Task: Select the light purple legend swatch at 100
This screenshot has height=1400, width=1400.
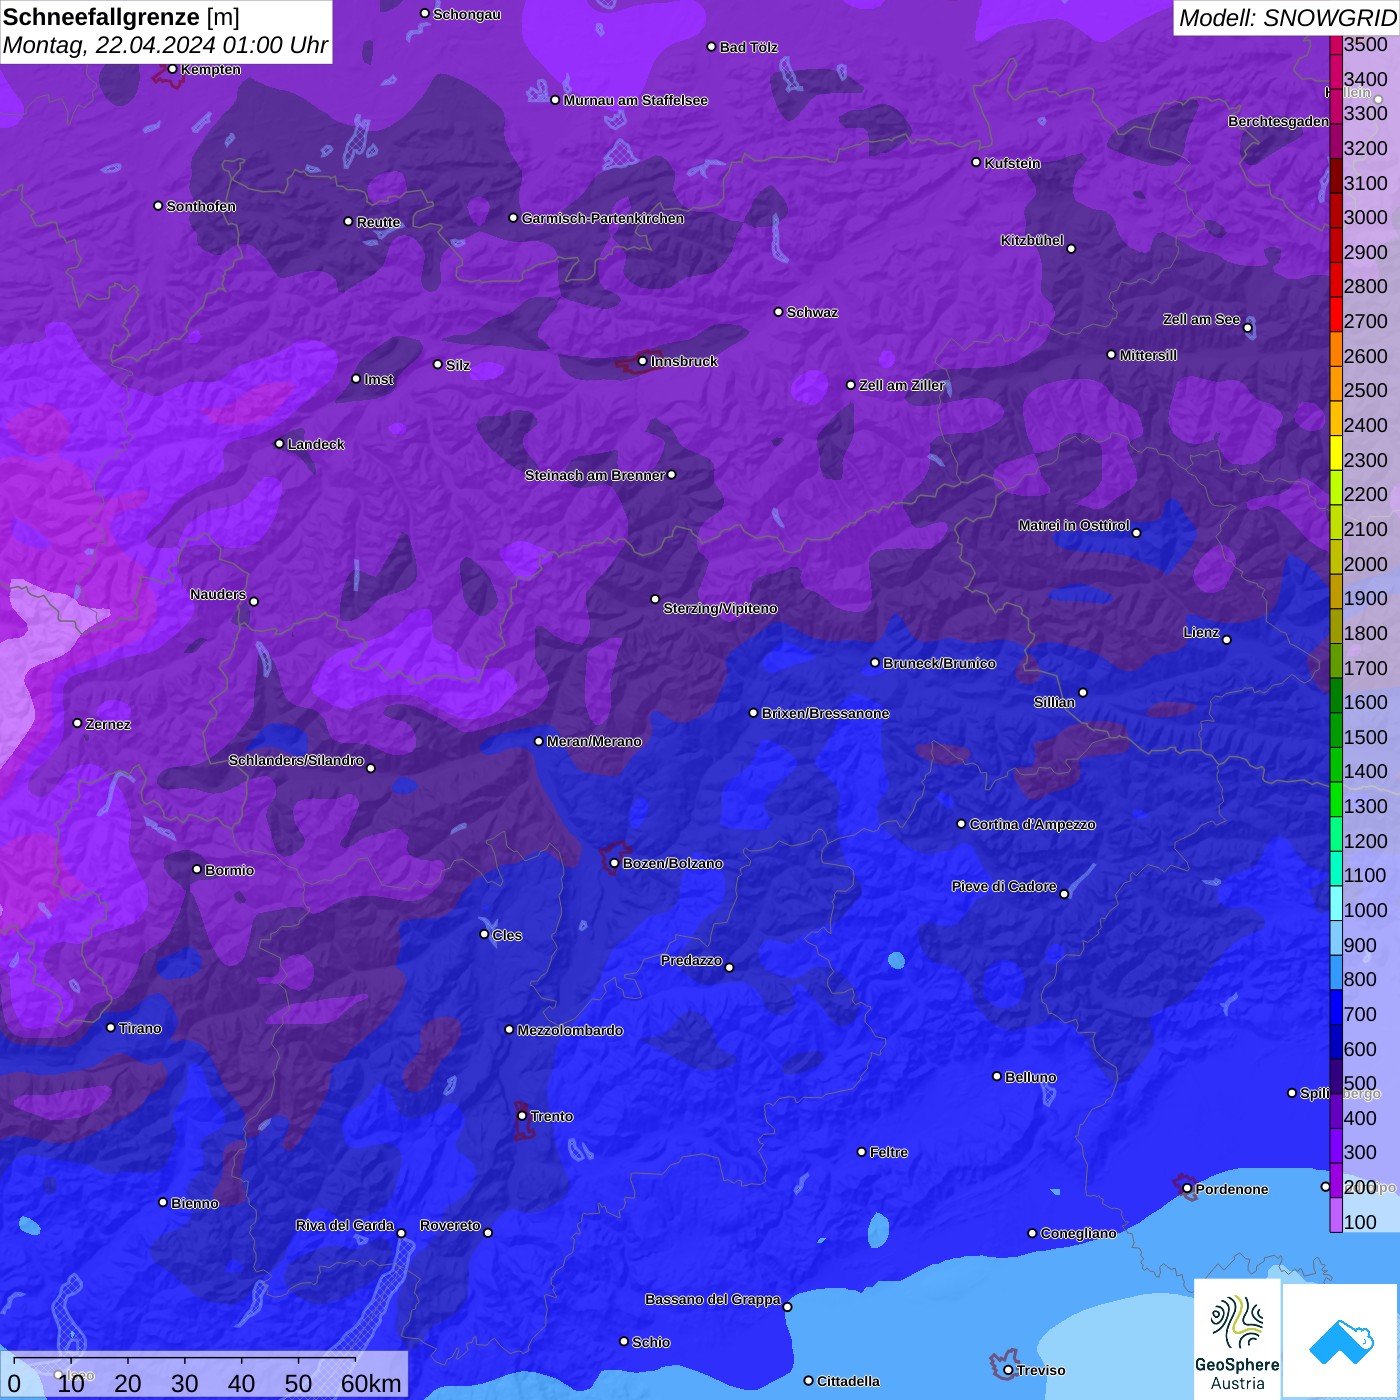Action: [x=1336, y=1215]
